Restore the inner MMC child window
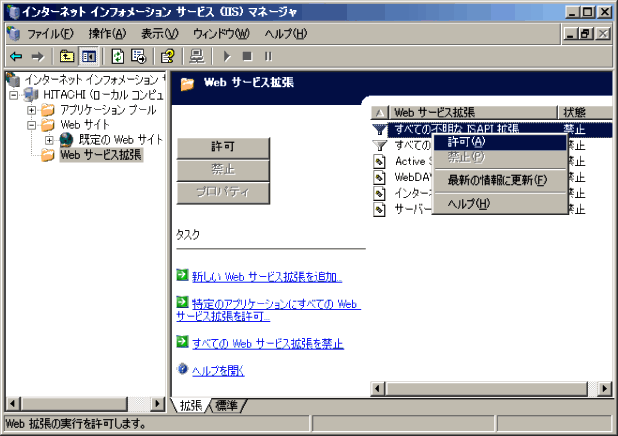 pyautogui.click(x=586, y=34)
